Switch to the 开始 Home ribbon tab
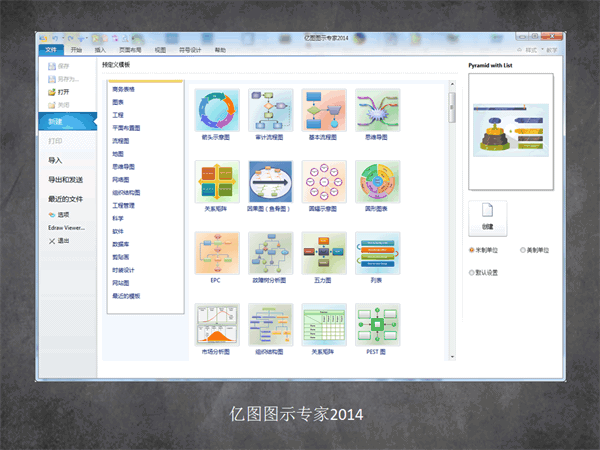The width and height of the screenshot is (600, 450). [76, 50]
